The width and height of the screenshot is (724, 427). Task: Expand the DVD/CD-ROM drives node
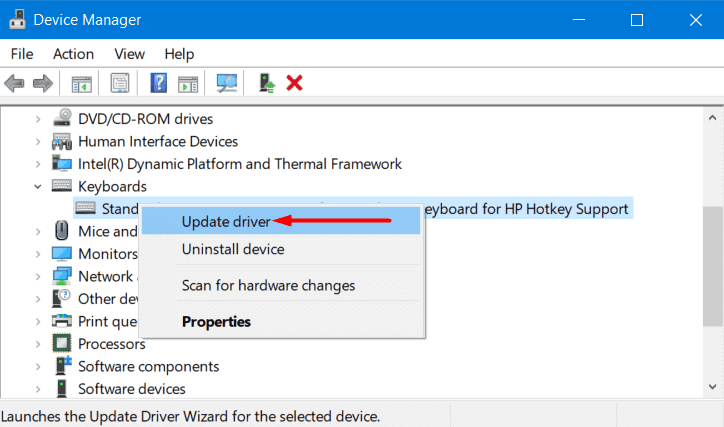point(38,119)
